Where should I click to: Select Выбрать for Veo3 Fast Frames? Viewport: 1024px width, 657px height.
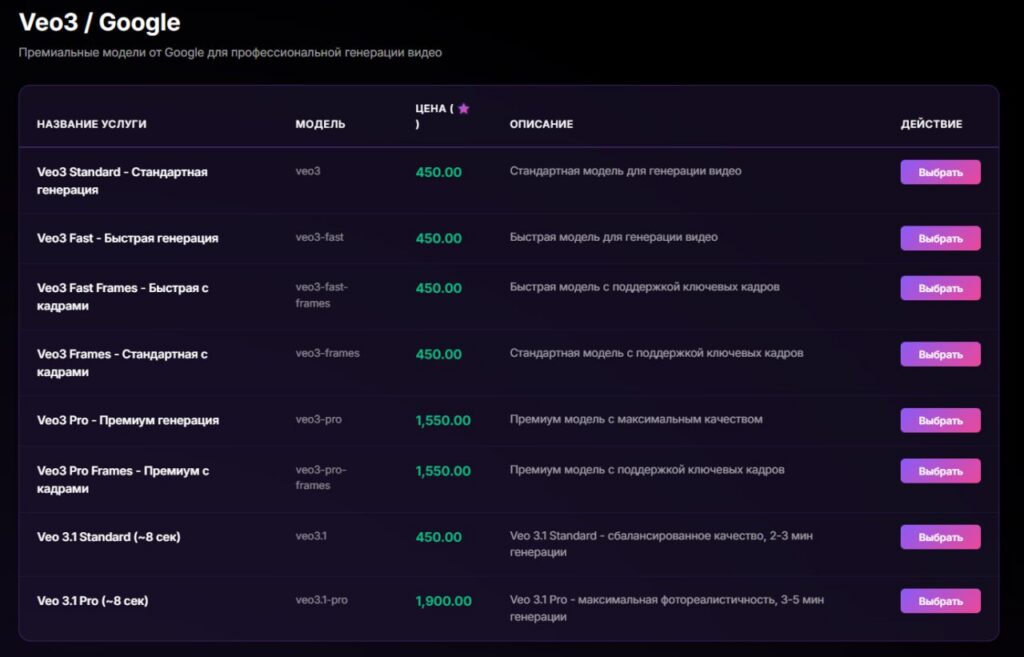coord(940,288)
